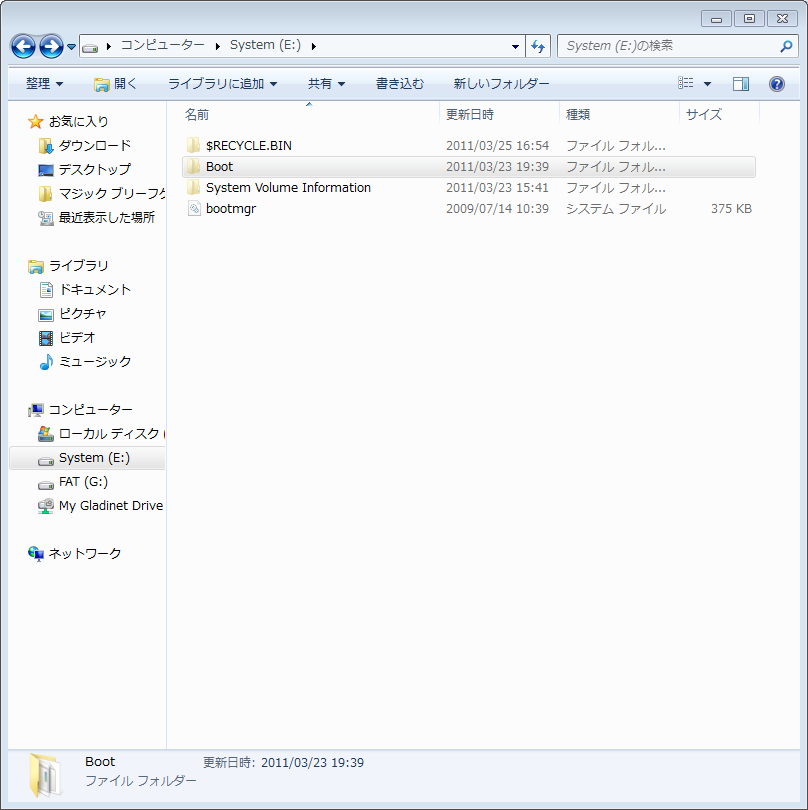Image resolution: width=808 pixels, height=810 pixels.
Task: Sort by the 種類 column header
Action: click(x=619, y=114)
